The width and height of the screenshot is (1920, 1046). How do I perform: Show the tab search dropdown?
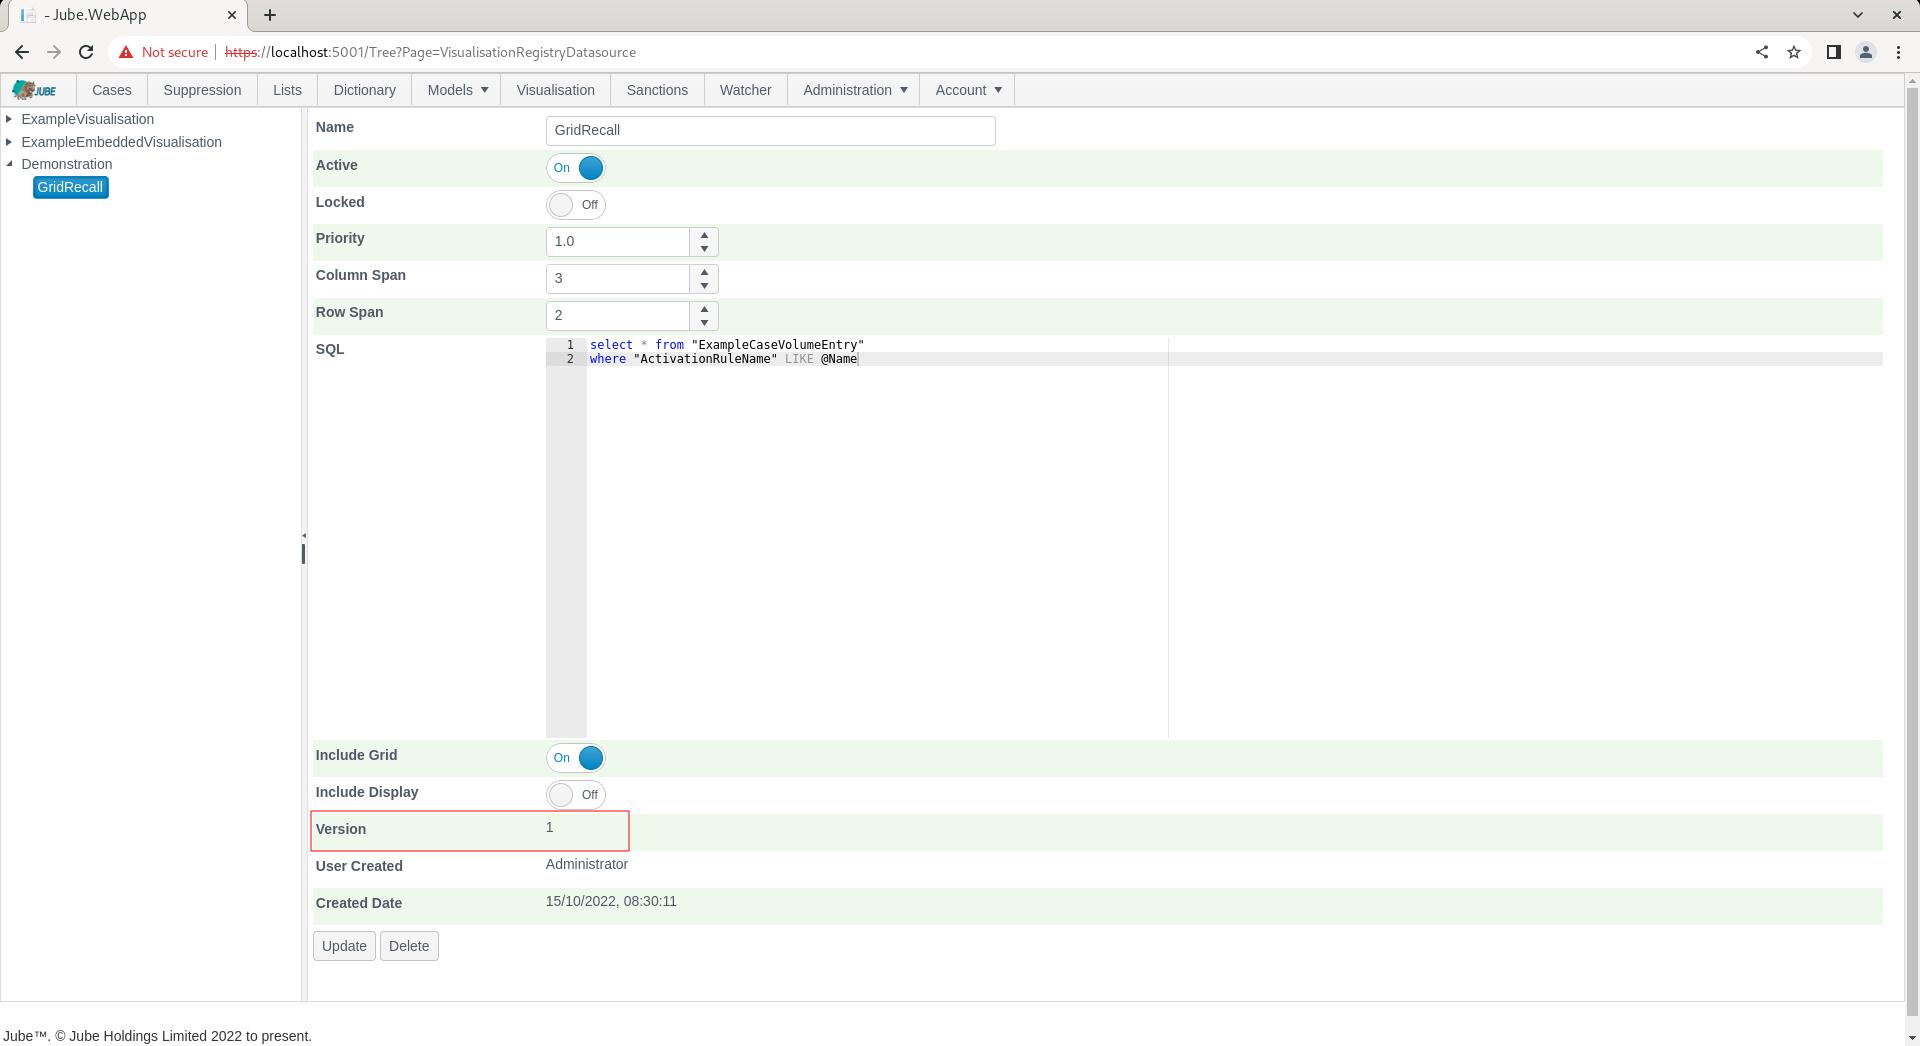click(1858, 15)
